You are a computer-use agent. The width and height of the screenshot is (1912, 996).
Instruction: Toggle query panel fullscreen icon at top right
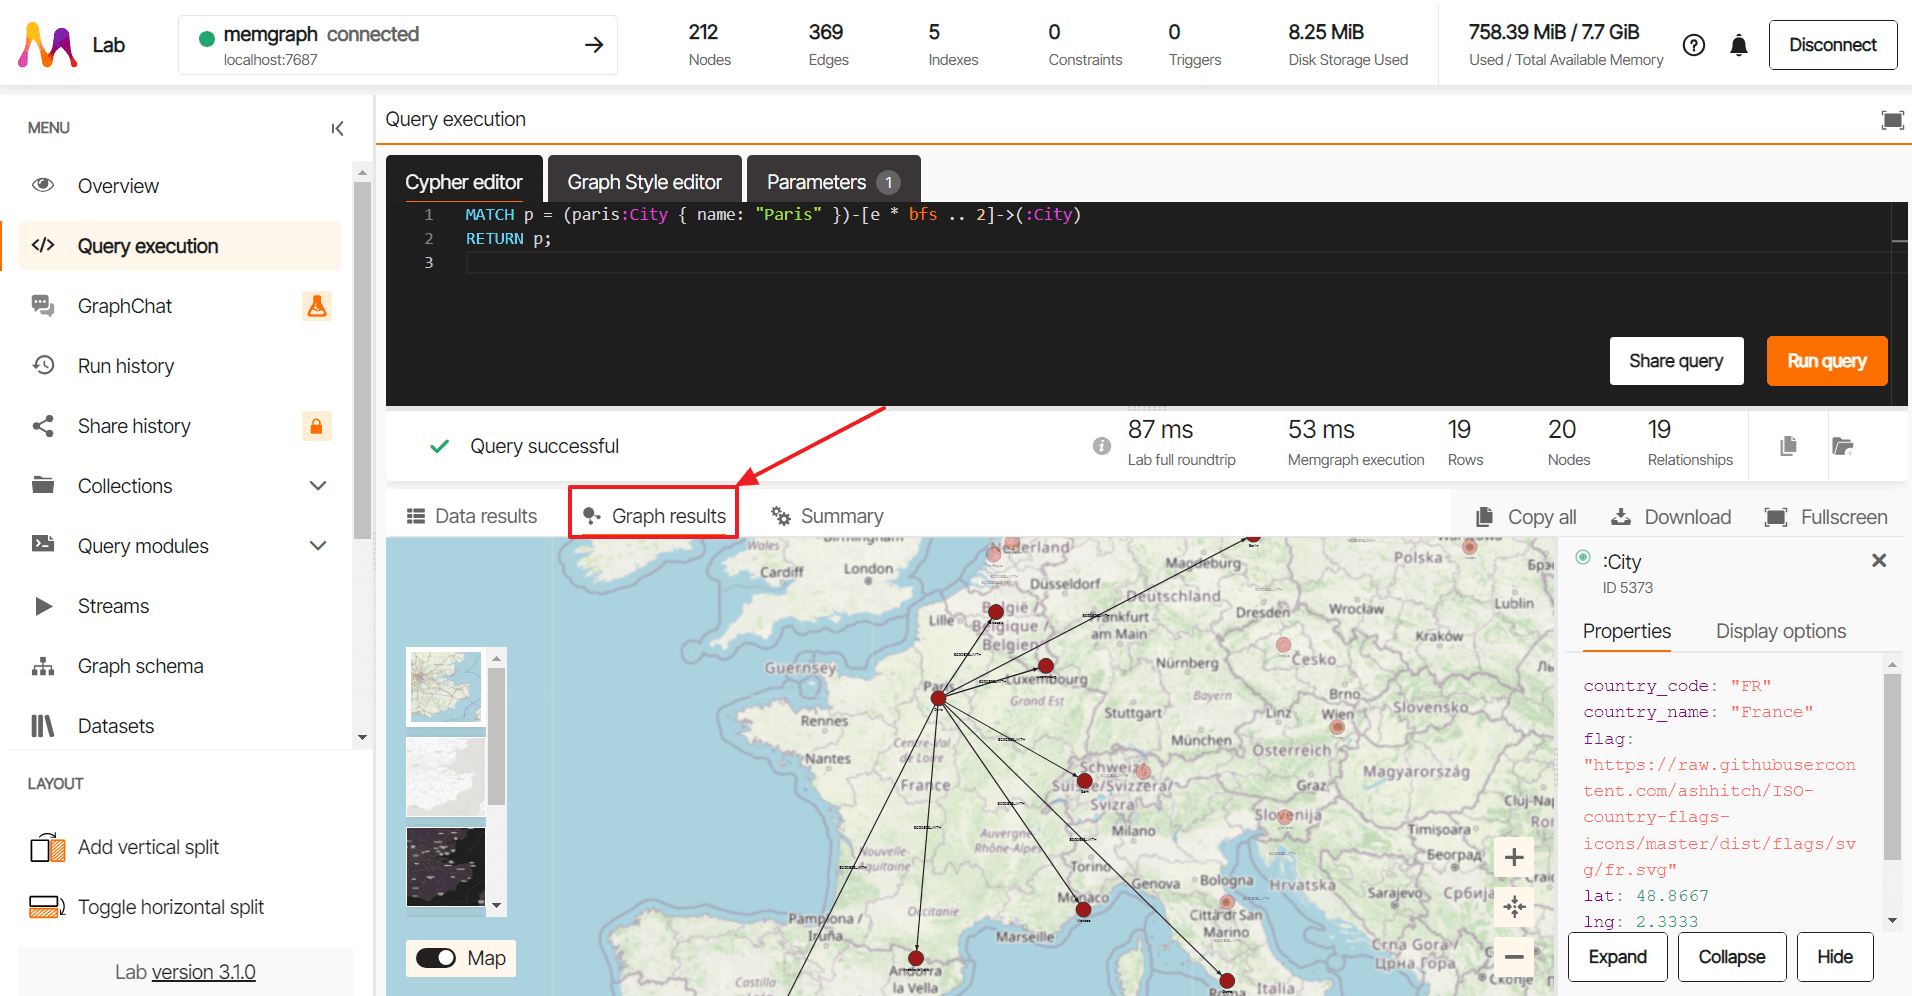coord(1892,120)
